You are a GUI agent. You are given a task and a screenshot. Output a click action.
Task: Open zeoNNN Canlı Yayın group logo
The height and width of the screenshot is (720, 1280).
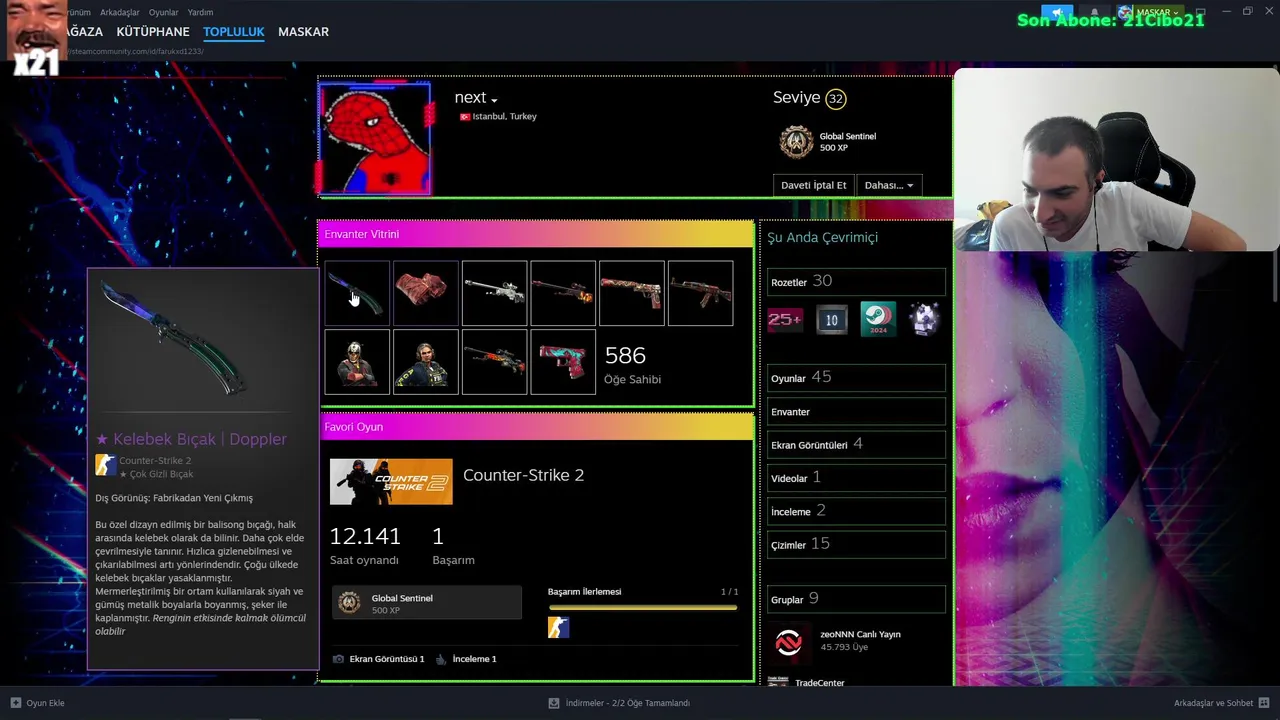click(x=789, y=641)
